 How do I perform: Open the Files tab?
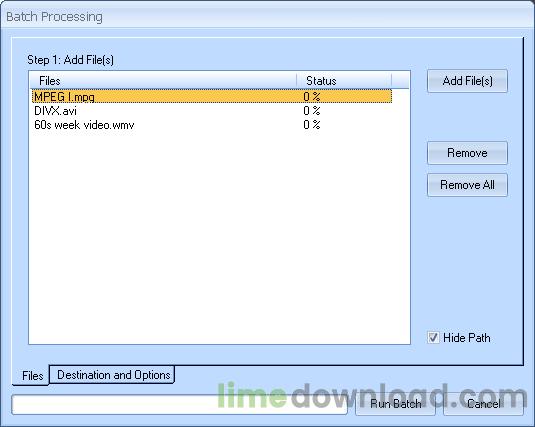[32, 375]
